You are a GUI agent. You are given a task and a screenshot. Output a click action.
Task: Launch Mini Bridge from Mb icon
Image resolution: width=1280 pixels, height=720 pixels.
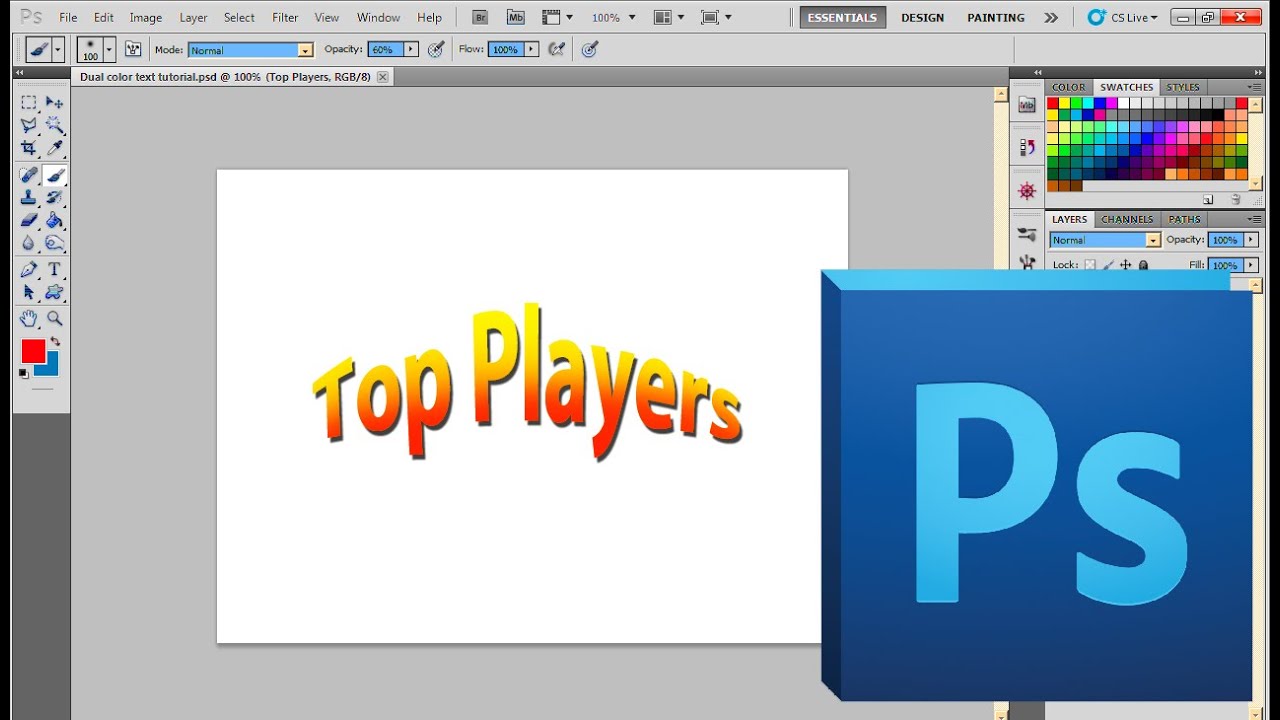coord(516,17)
